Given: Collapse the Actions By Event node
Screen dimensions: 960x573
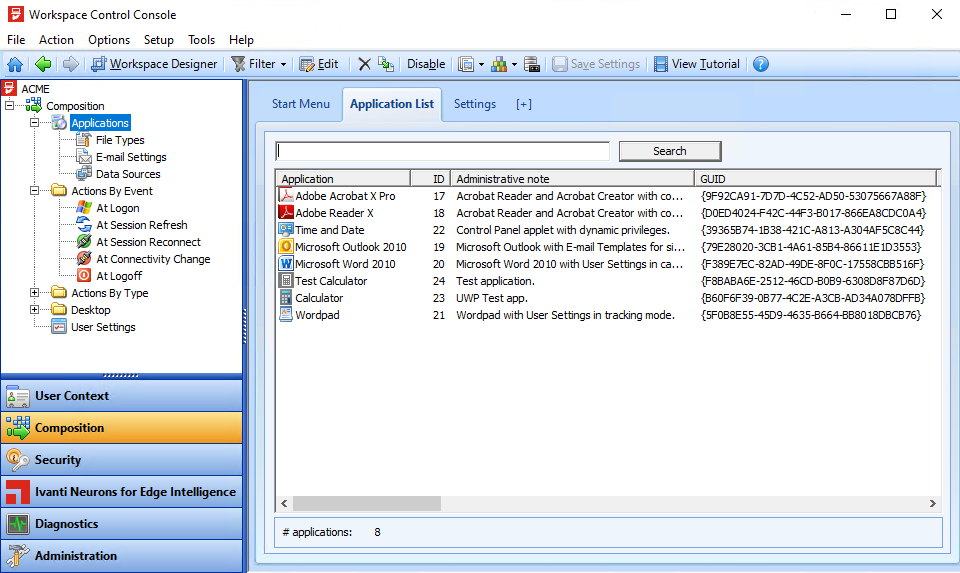Looking at the screenshot, I should (35, 190).
